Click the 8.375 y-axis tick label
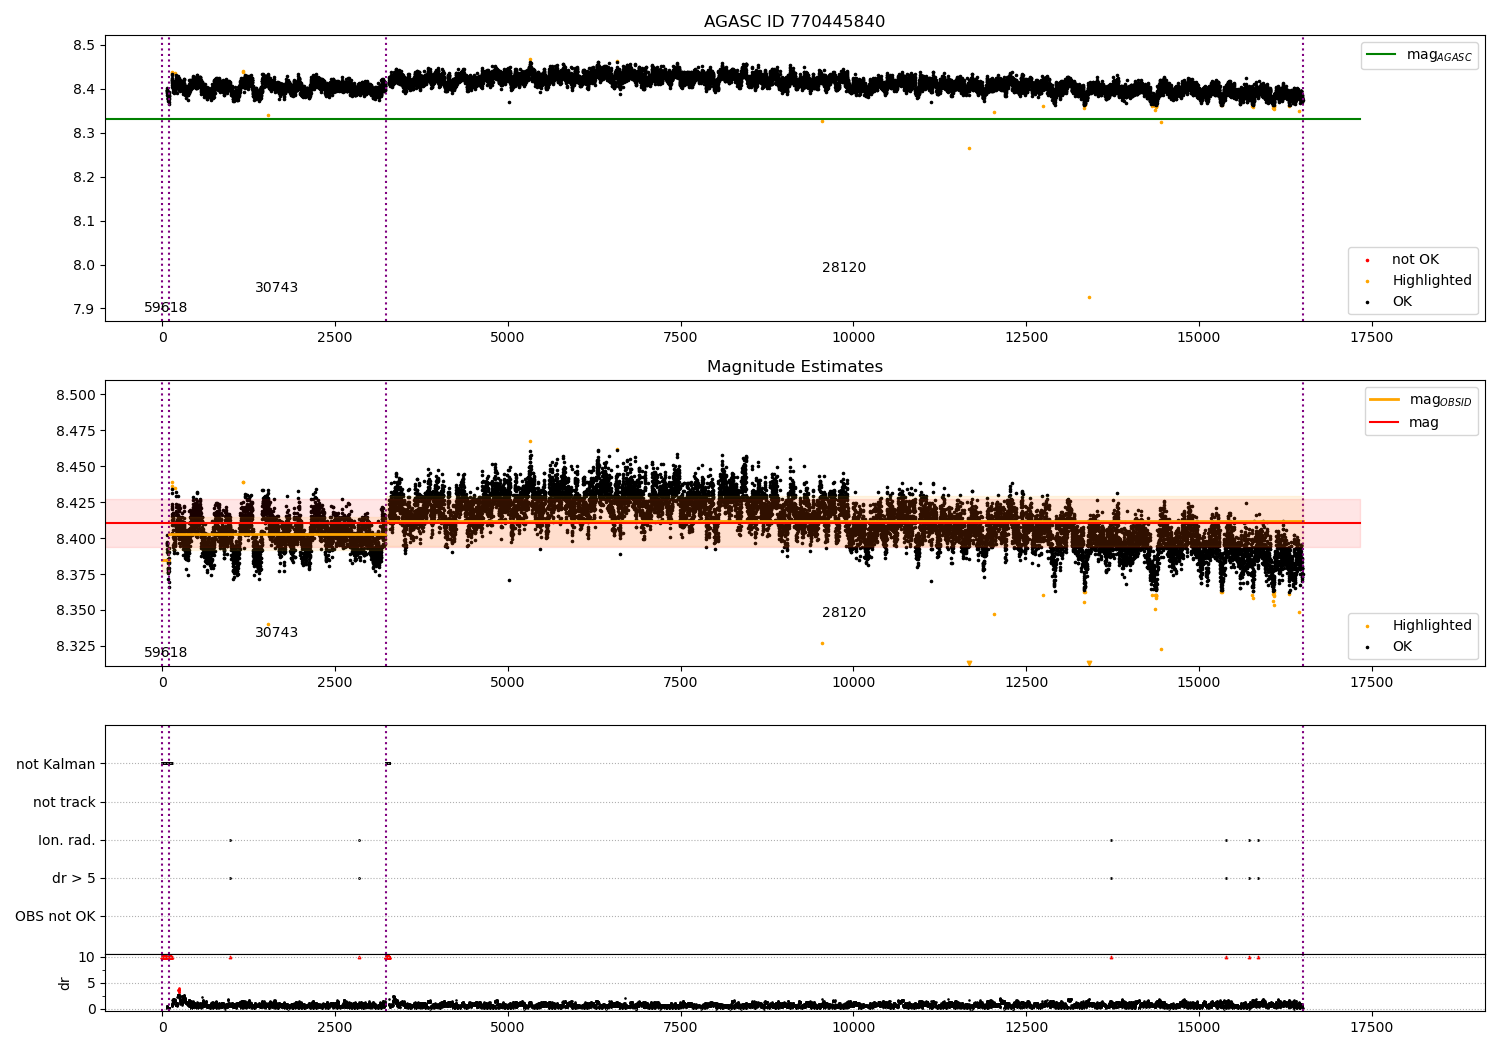 tap(76, 576)
